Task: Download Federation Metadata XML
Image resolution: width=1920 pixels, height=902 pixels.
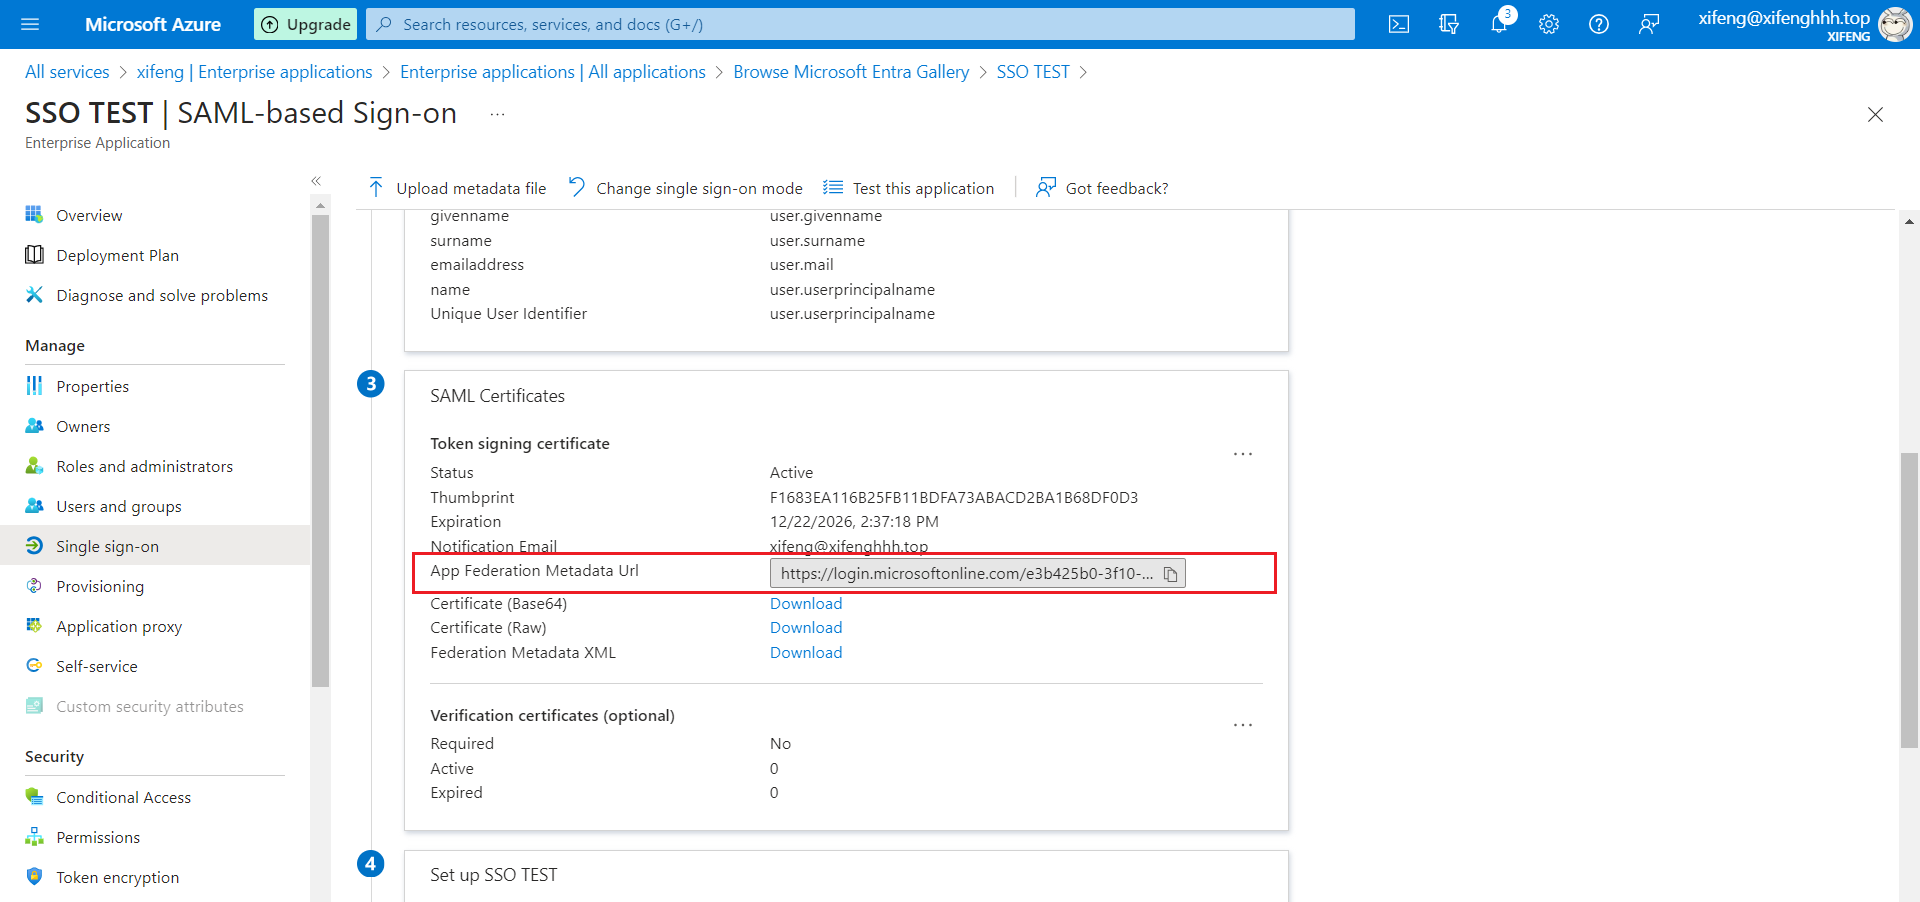Action: (806, 652)
